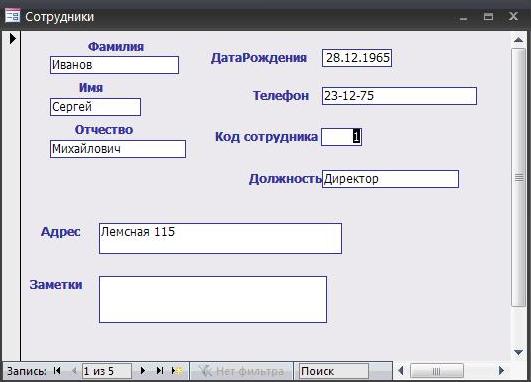
Task: Maximize the Сотрудники window
Action: click(488, 16)
